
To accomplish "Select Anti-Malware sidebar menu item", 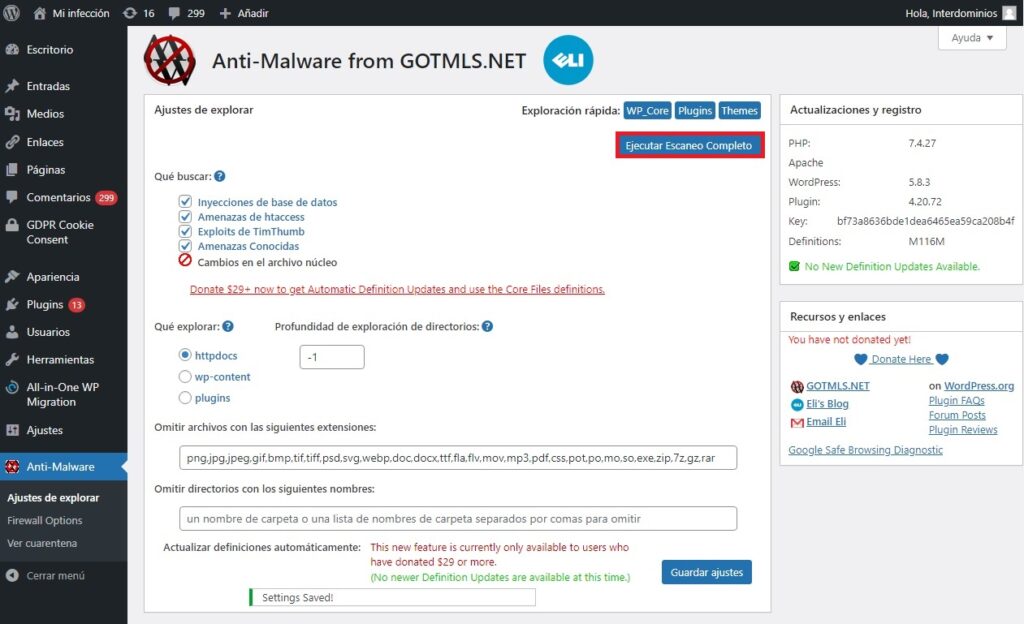I will tap(63, 467).
